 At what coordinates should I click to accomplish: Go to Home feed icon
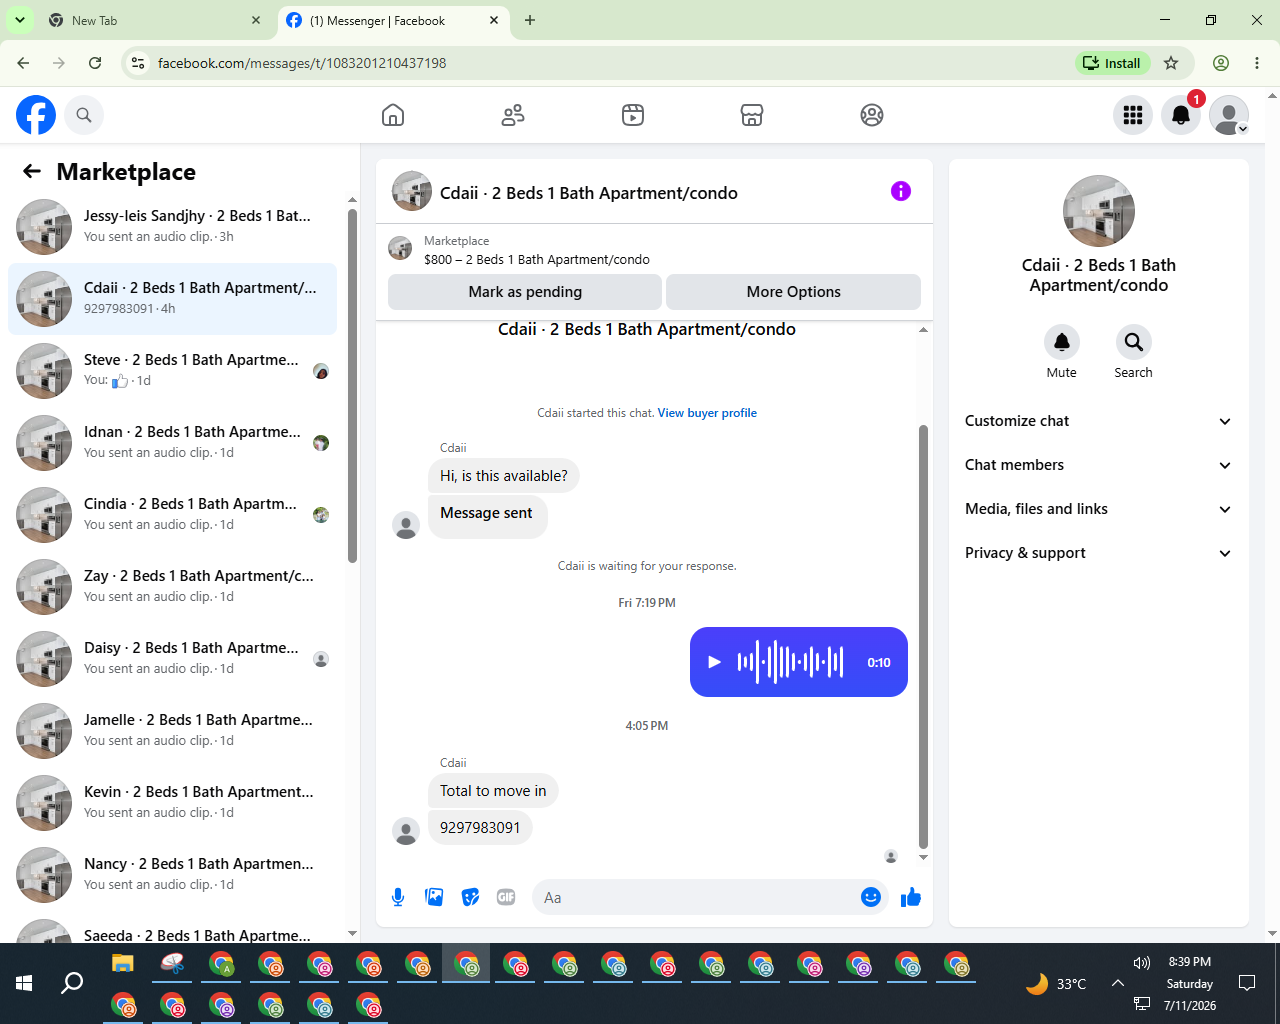(393, 115)
